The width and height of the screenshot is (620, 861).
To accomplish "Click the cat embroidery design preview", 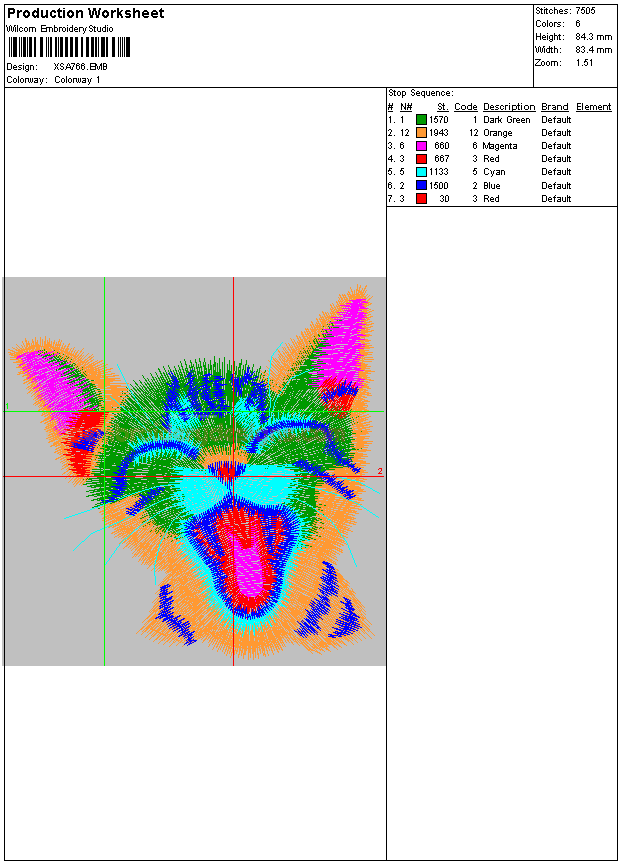I will point(194,471).
